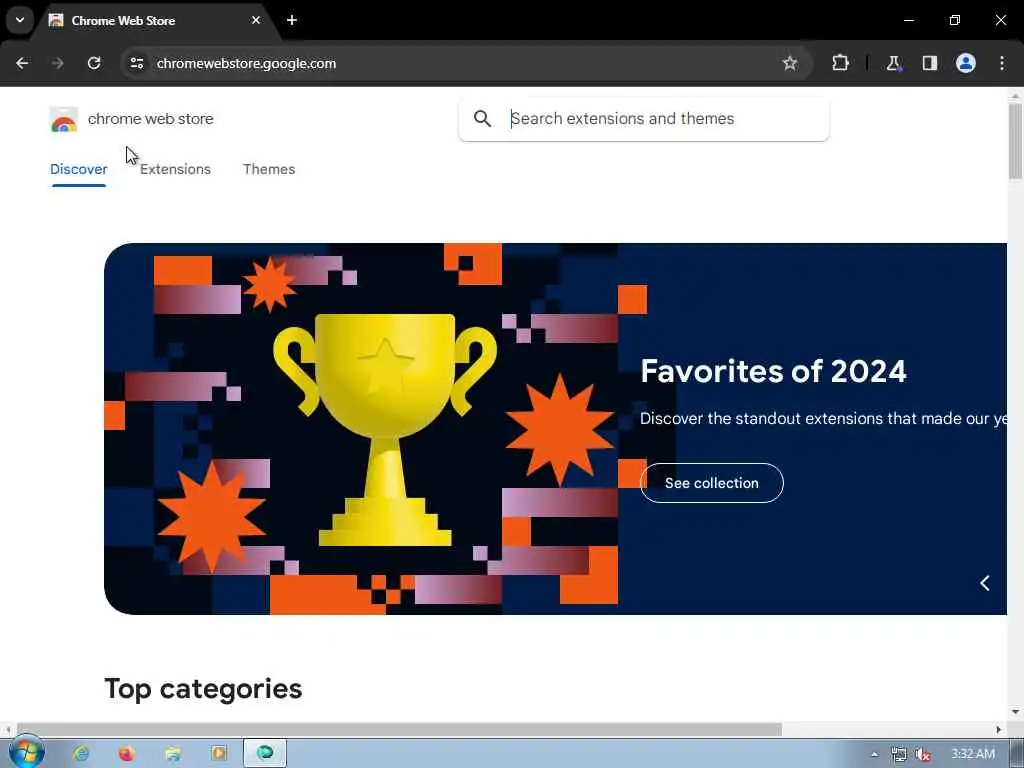Open the site information icon in address bar
This screenshot has width=1024, height=768.
[136, 63]
